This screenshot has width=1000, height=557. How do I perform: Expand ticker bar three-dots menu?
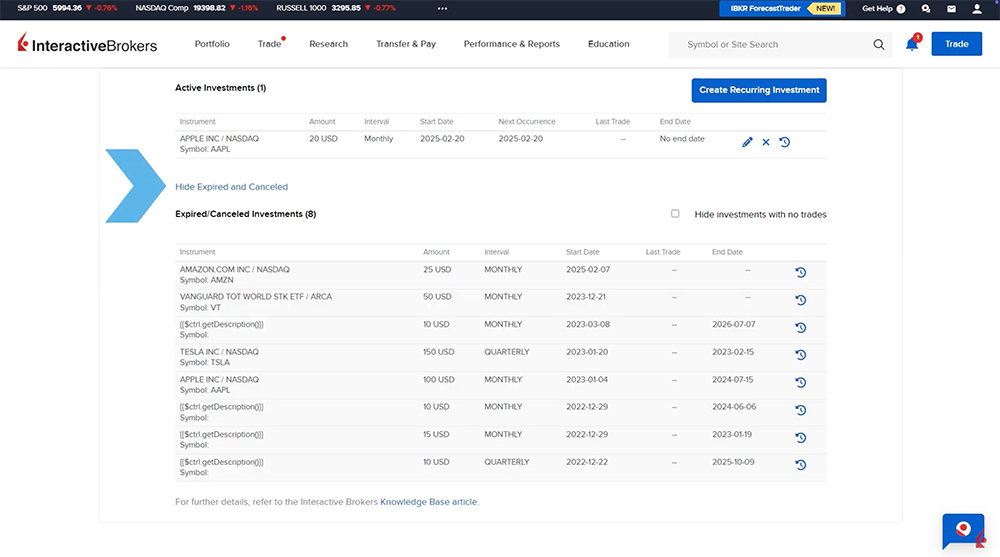[x=442, y=8]
